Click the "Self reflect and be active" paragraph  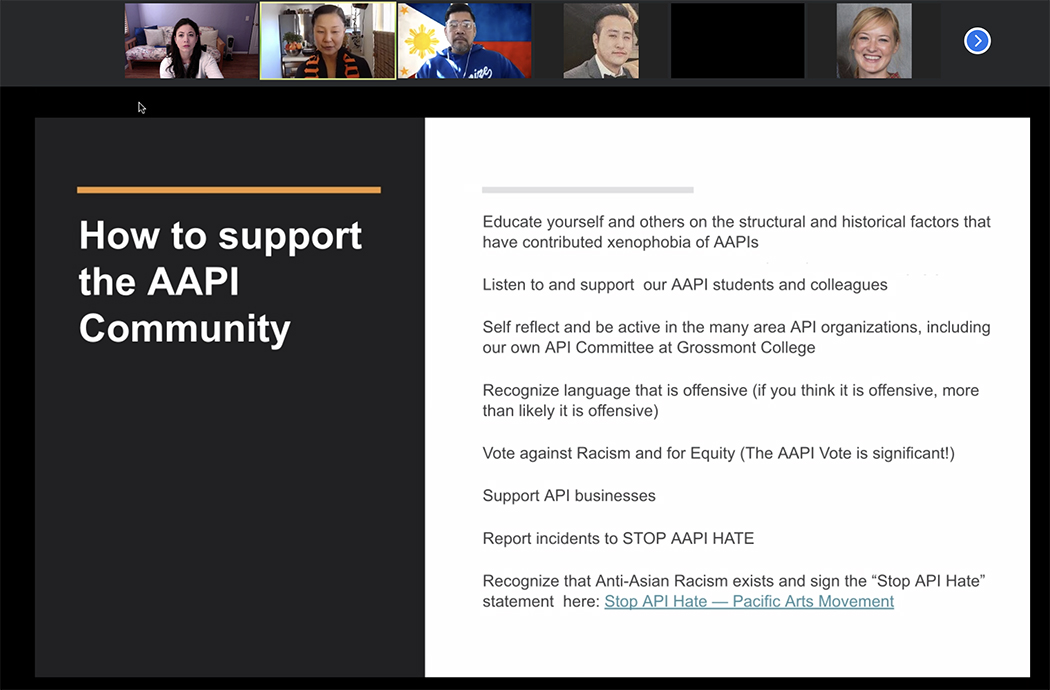point(736,337)
